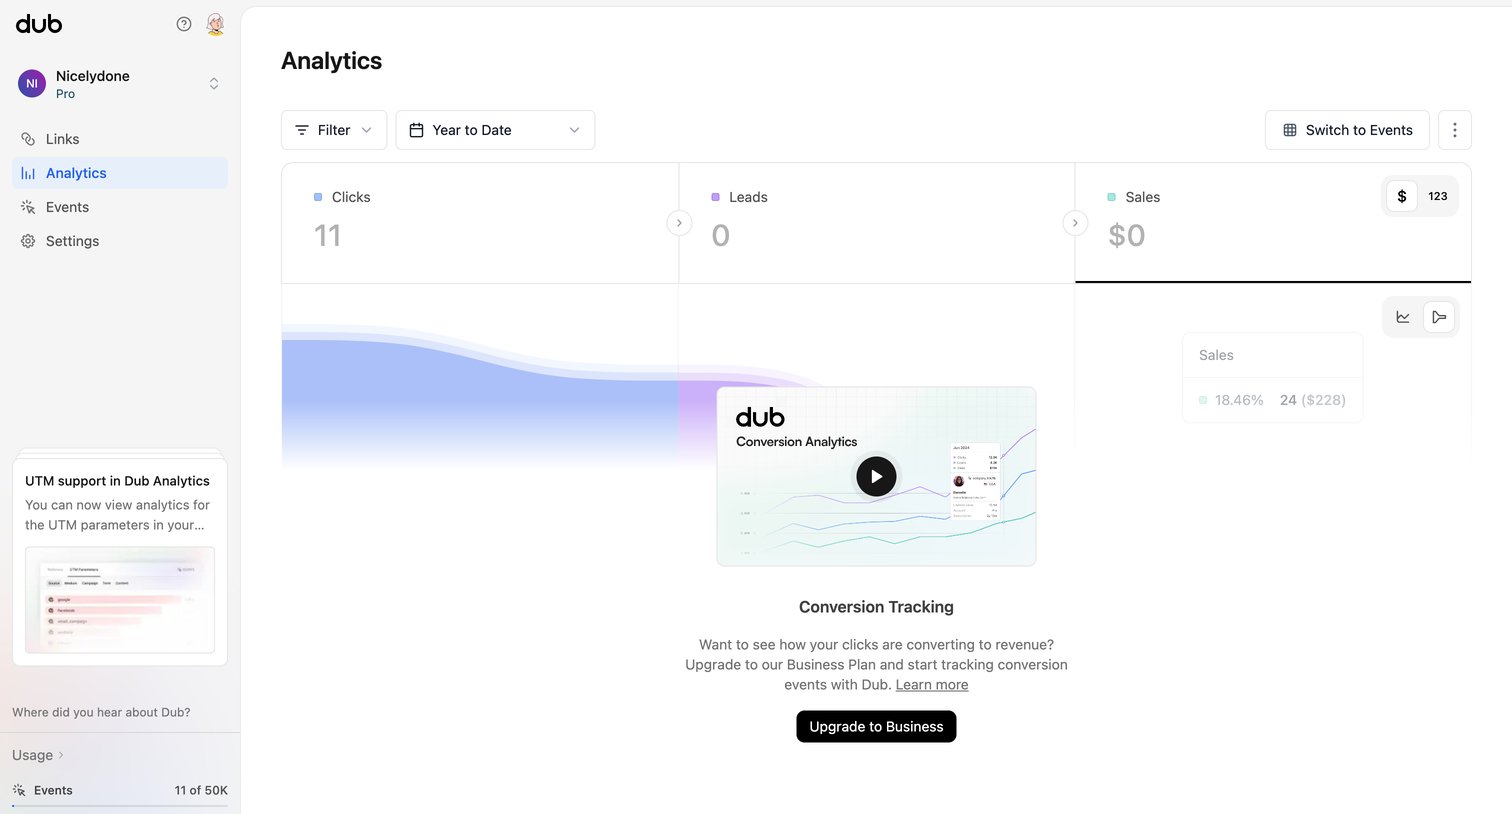Open the Filter dropdown
This screenshot has height=814, width=1512.
(334, 130)
